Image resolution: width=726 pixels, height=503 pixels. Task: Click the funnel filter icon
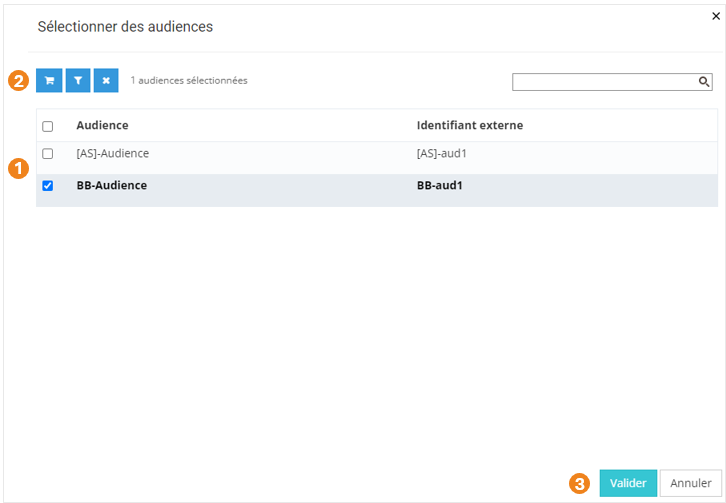[x=78, y=81]
